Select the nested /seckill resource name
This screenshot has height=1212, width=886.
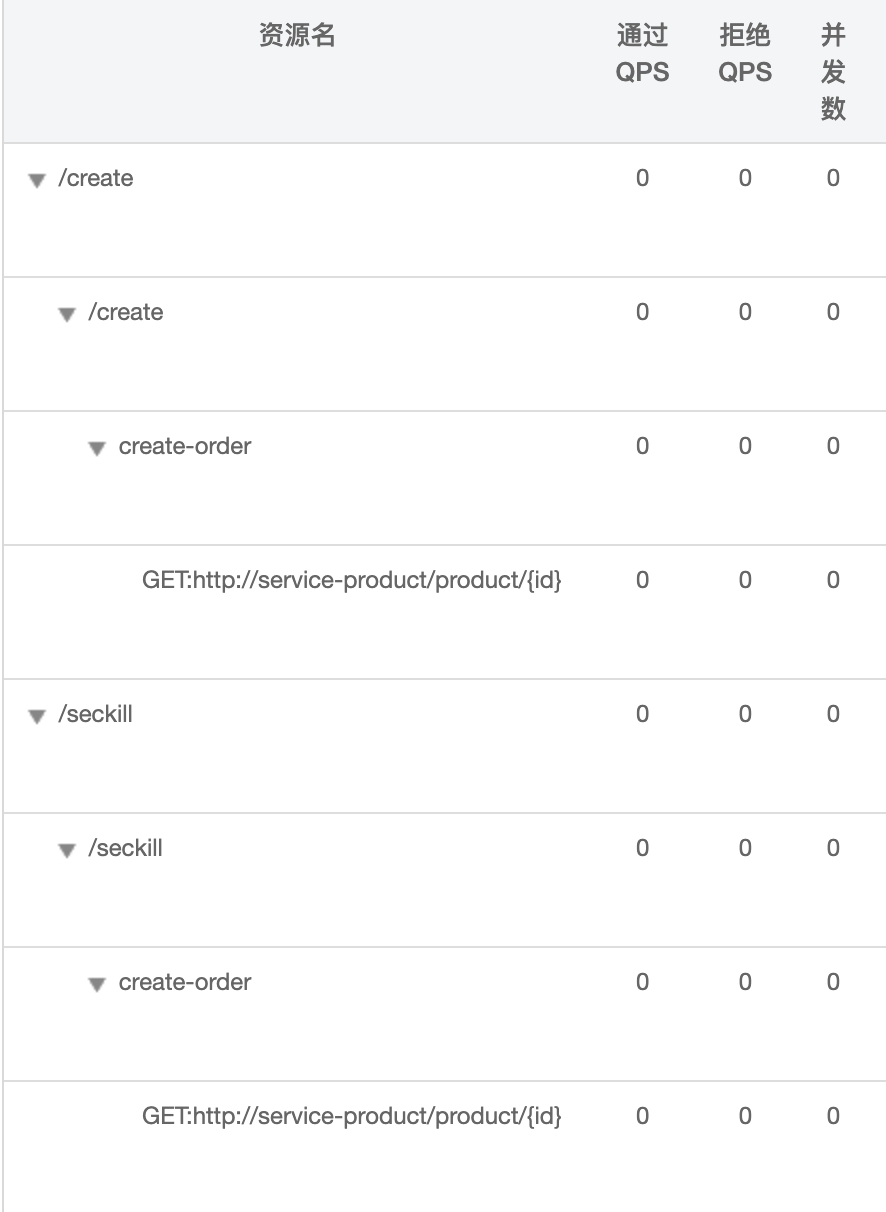point(126,849)
